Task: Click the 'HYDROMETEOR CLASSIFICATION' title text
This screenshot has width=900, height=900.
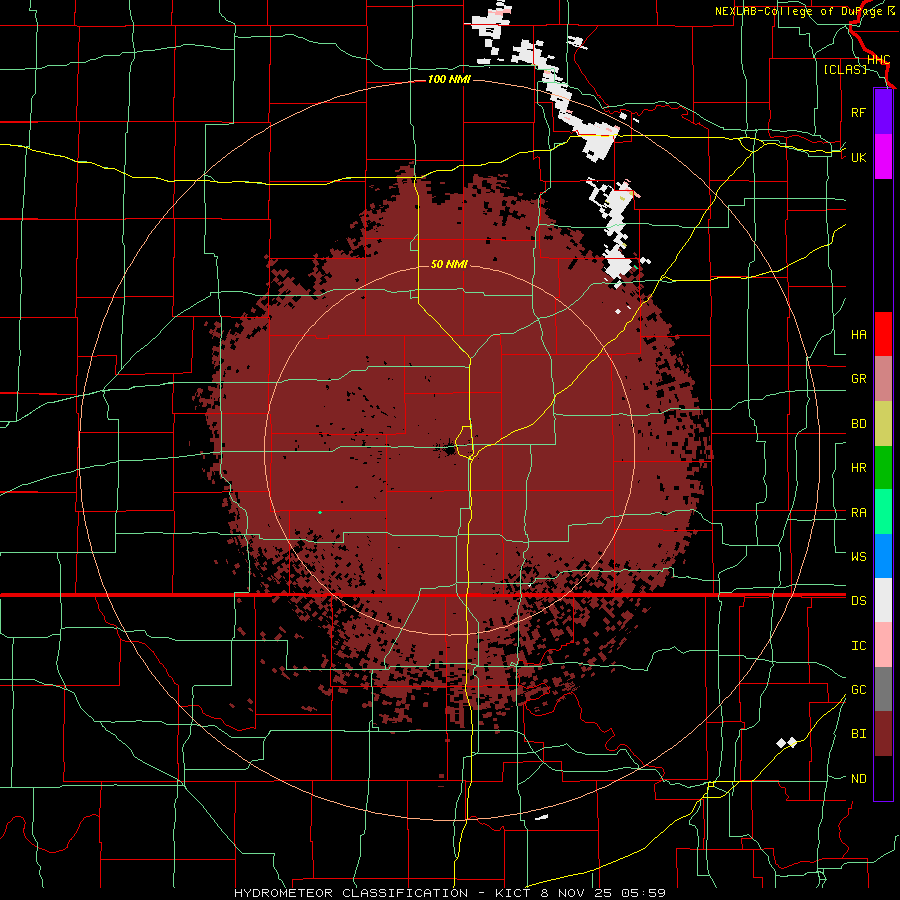Action: [351, 893]
